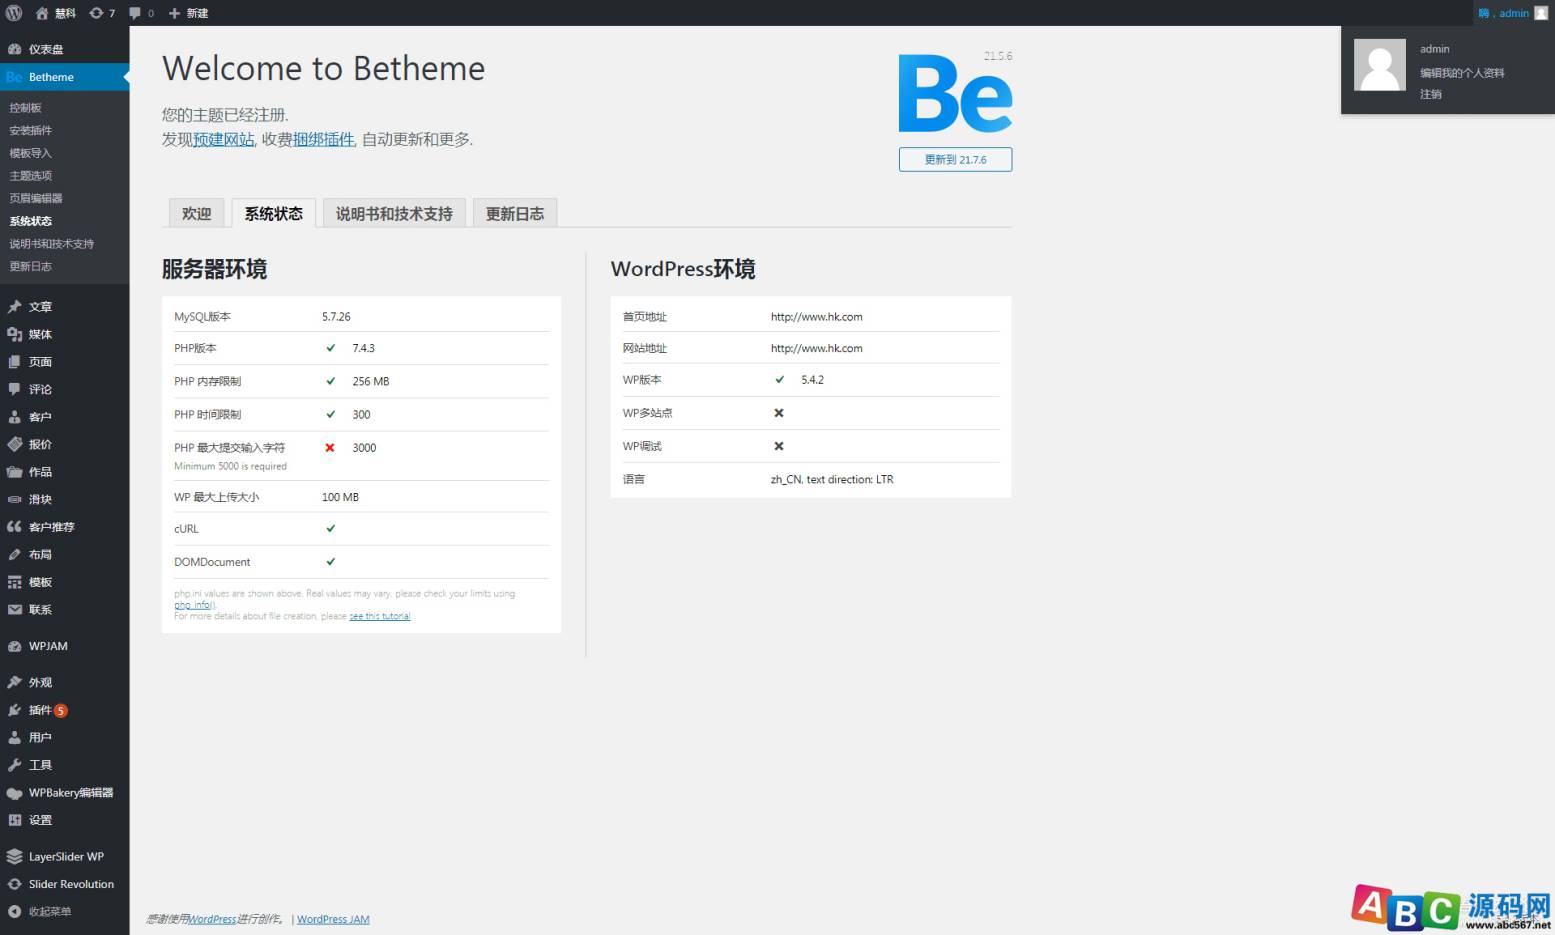Open the Slider Revolution icon

point(14,884)
